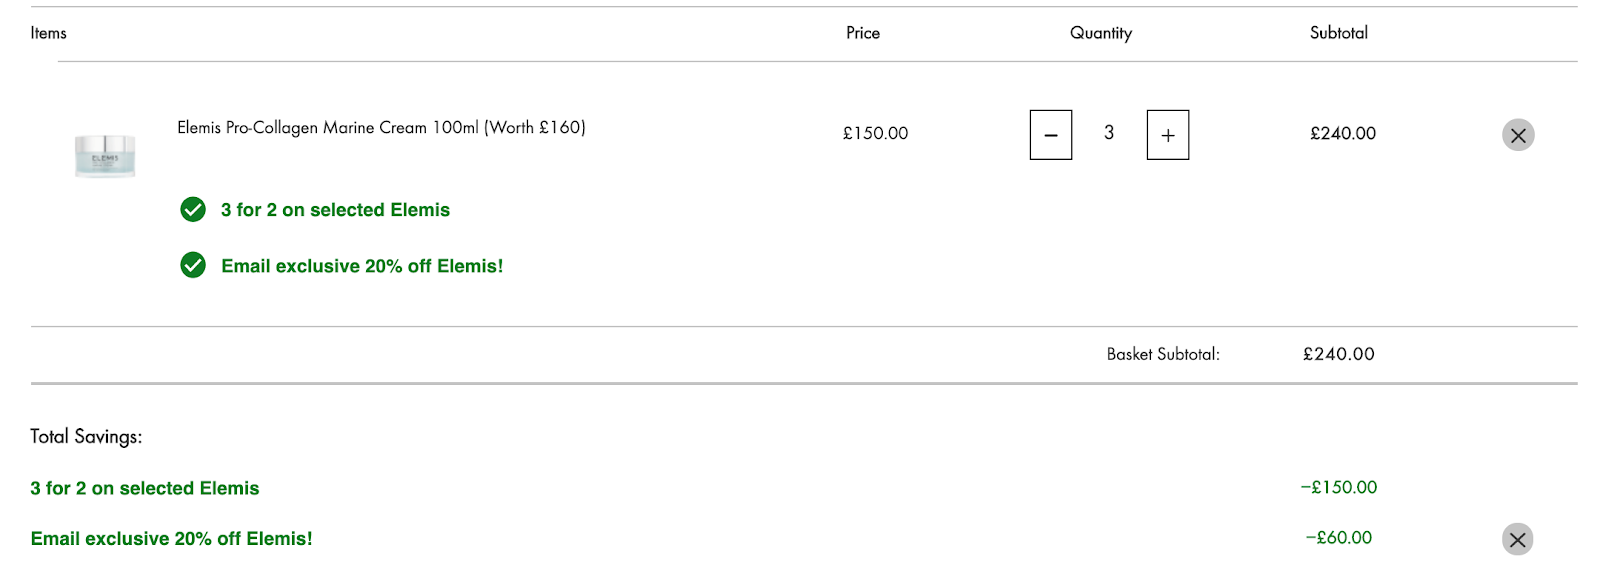This screenshot has width=1600, height=585.
Task: Open Elemis Pro-Collagen Marine Cream product link
Action: pyautogui.click(x=381, y=127)
